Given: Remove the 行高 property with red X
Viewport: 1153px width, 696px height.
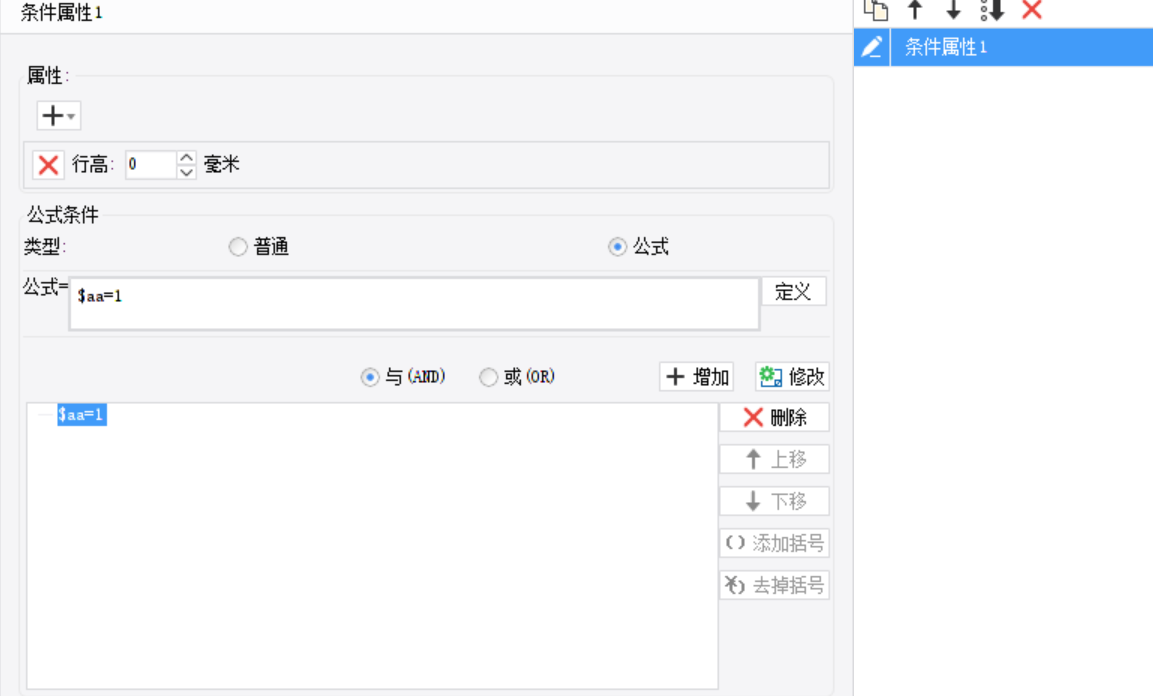Looking at the screenshot, I should 49,165.
